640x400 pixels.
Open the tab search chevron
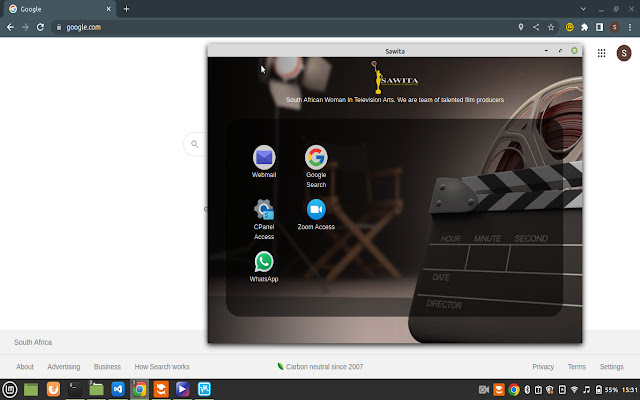[583, 9]
